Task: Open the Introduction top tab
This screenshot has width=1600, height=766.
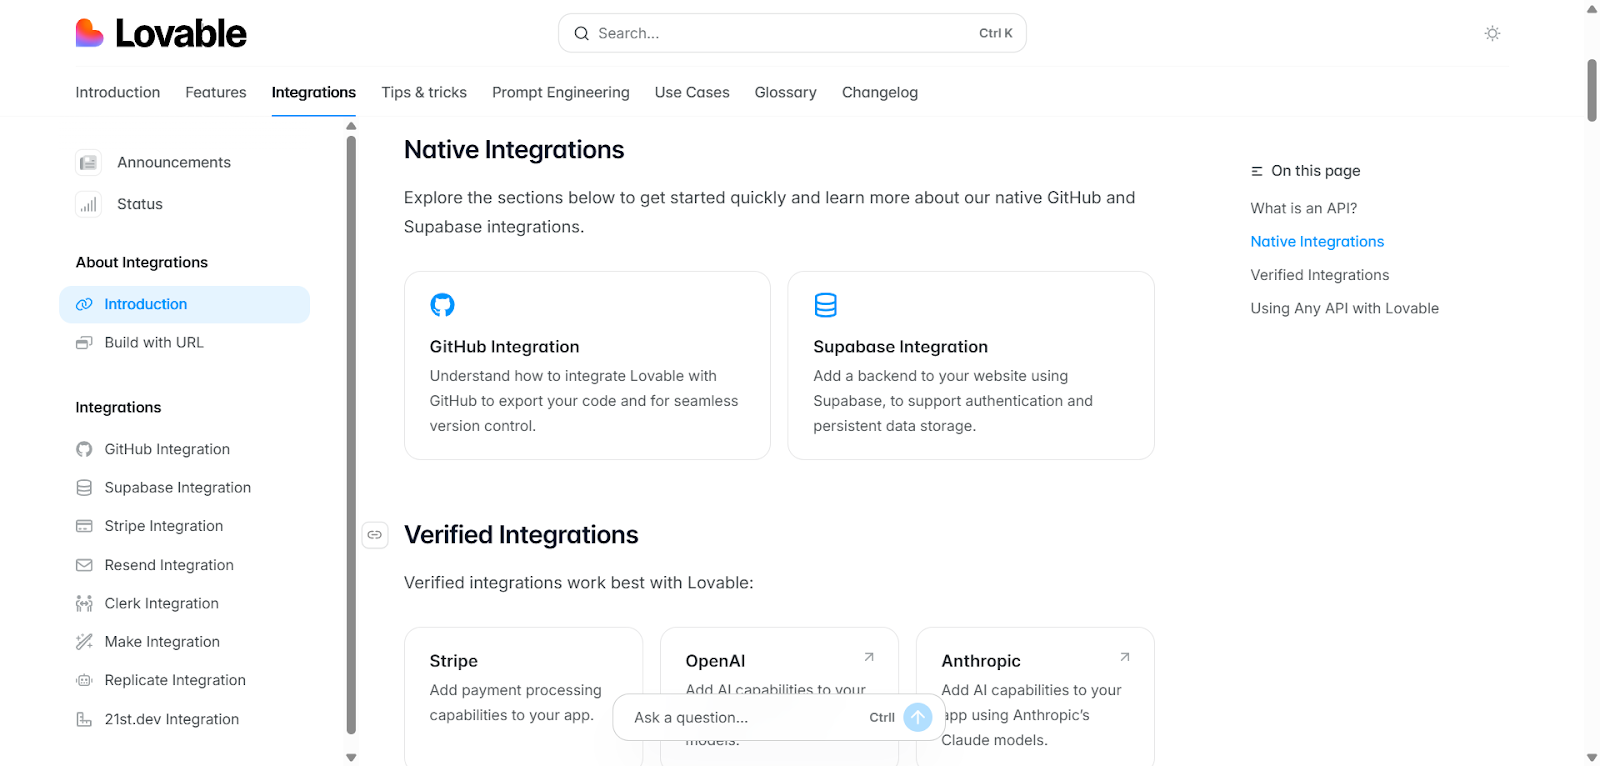Action: (x=118, y=92)
